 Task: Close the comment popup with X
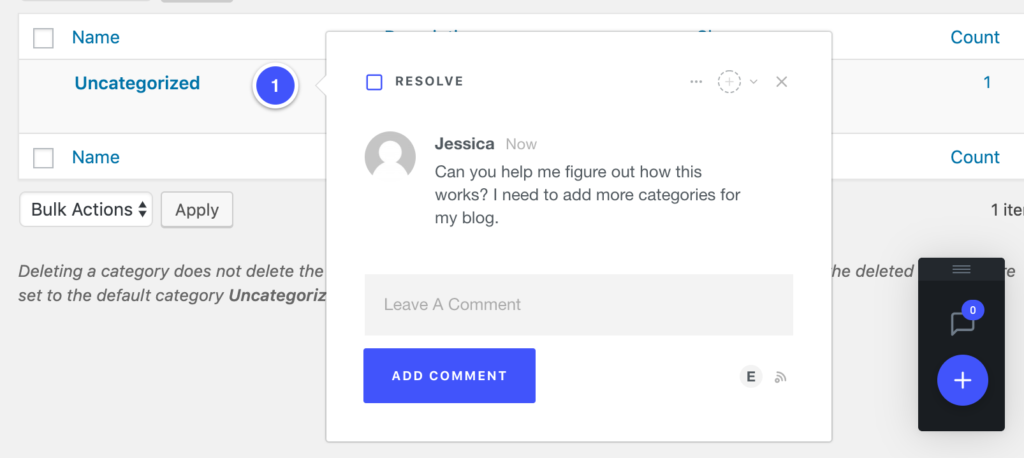pos(782,82)
